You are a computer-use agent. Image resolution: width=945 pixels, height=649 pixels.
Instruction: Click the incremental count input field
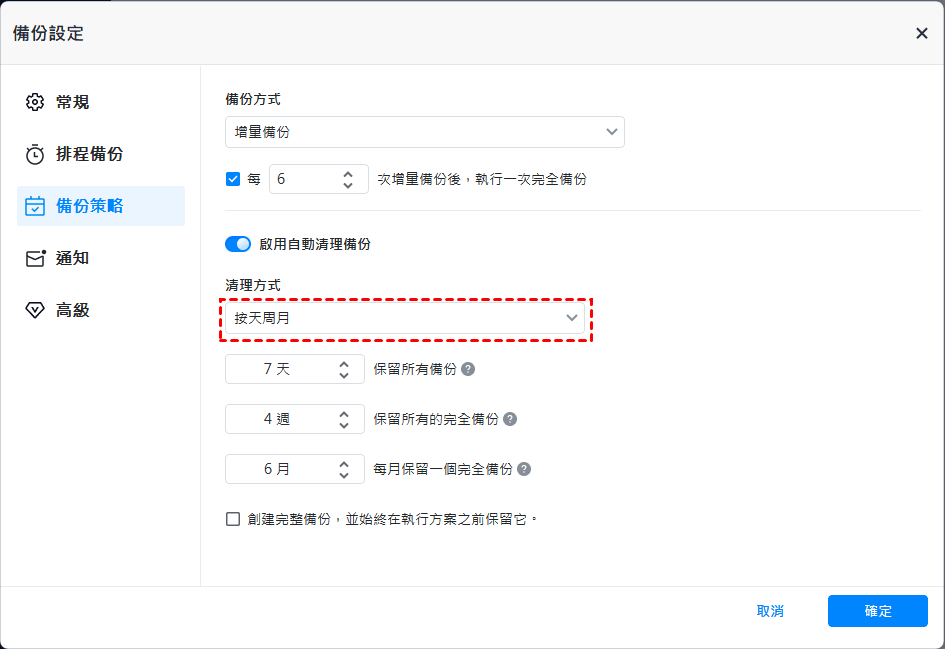point(303,180)
